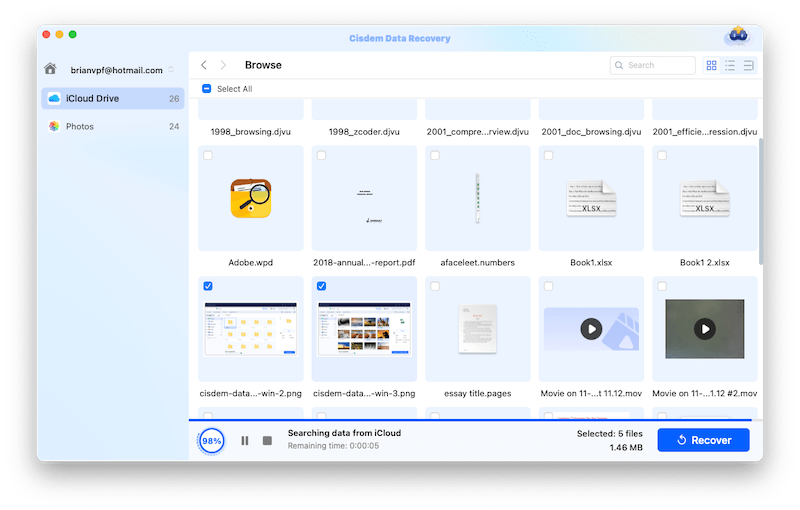800x510 pixels.
Task: Click the 98% progress indicator
Action: (x=211, y=441)
